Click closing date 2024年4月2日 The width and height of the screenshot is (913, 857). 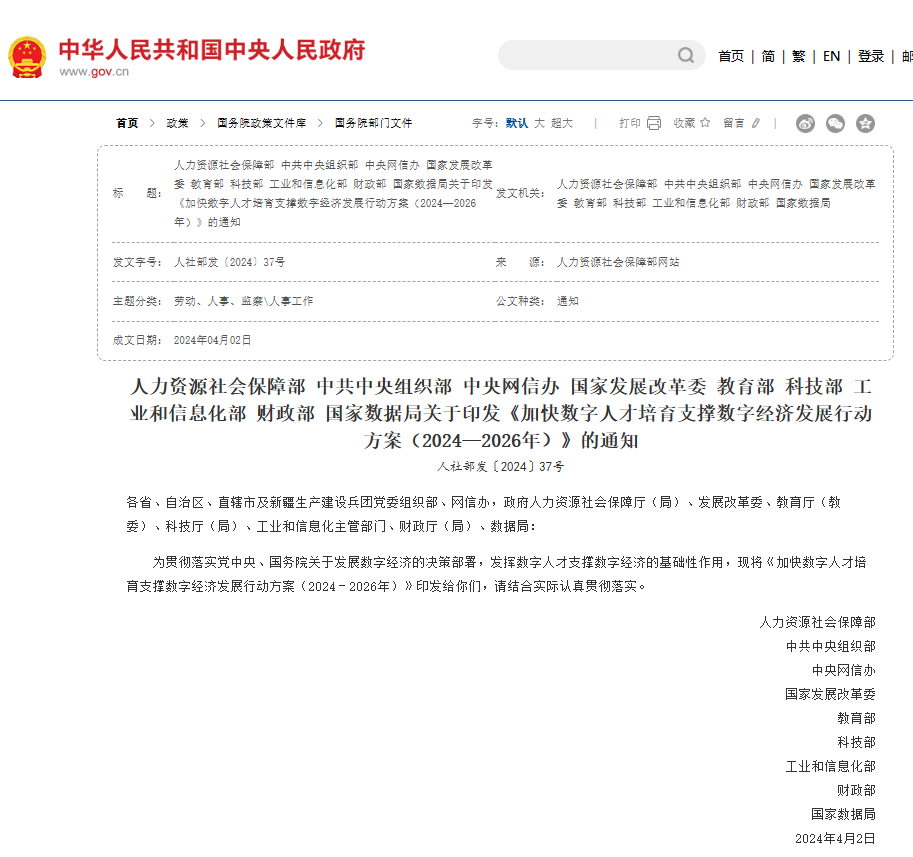coord(836,838)
